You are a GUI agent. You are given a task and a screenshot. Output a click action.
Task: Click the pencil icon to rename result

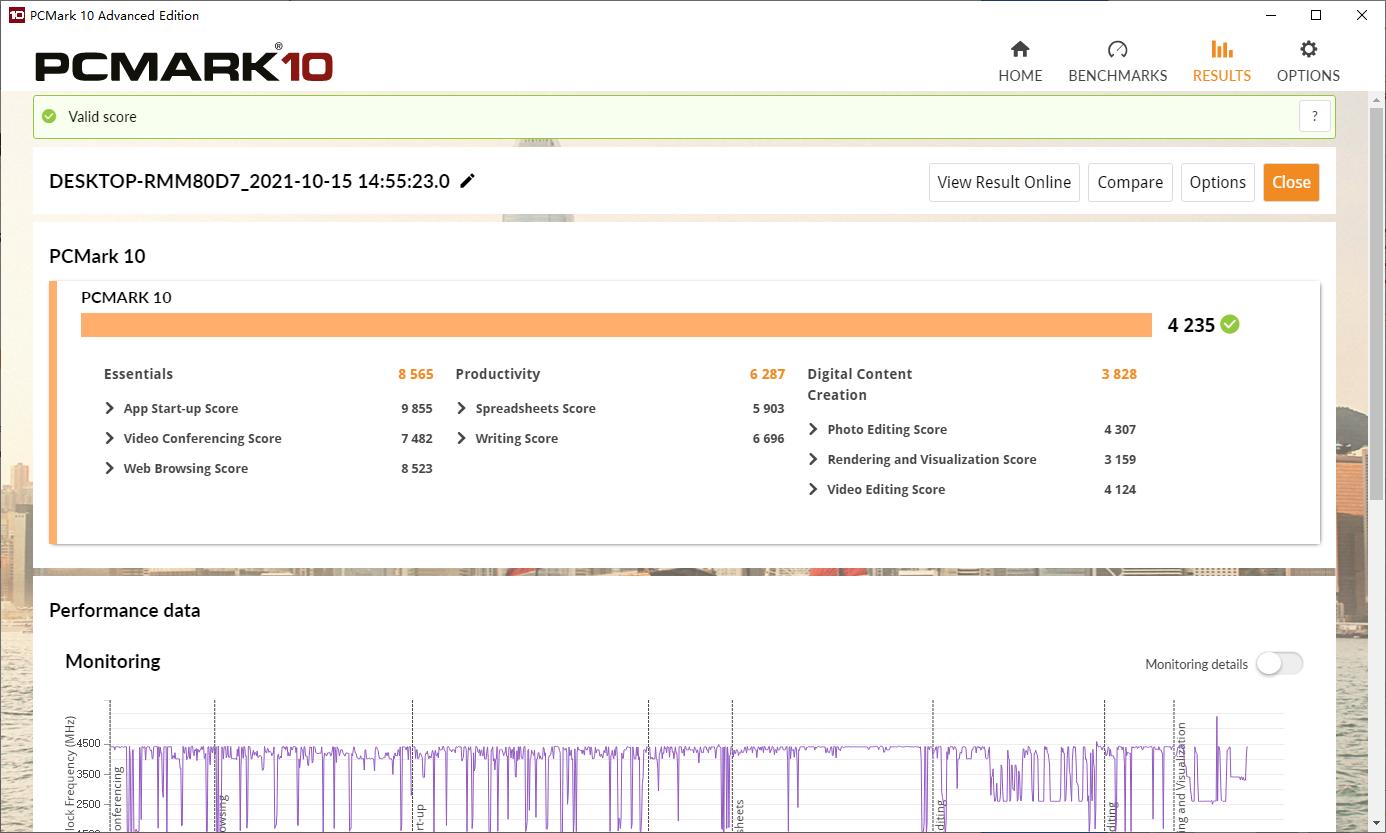467,181
